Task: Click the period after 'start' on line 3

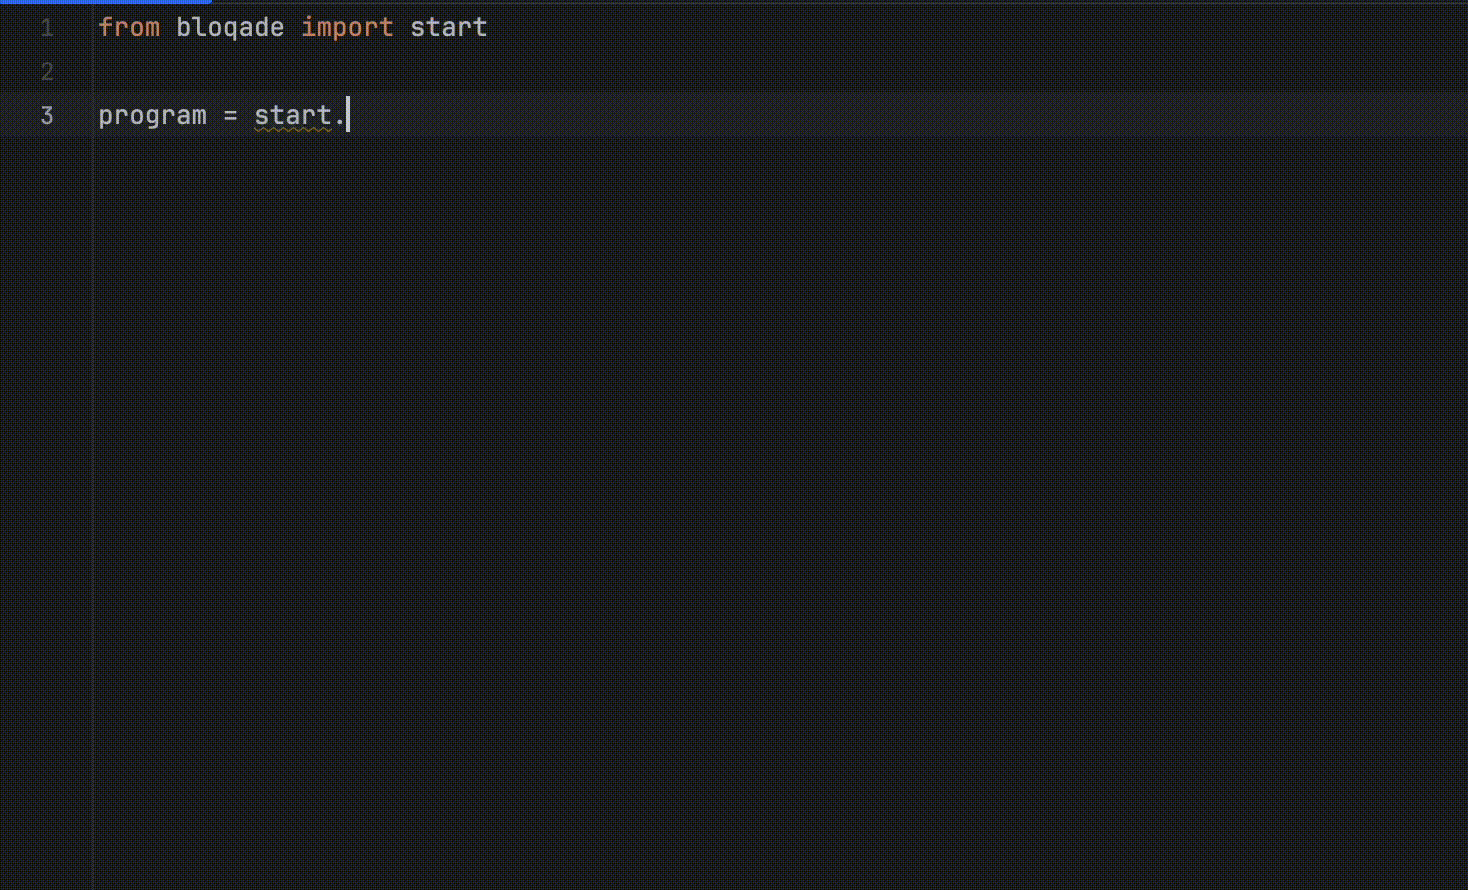Action: 340,118
